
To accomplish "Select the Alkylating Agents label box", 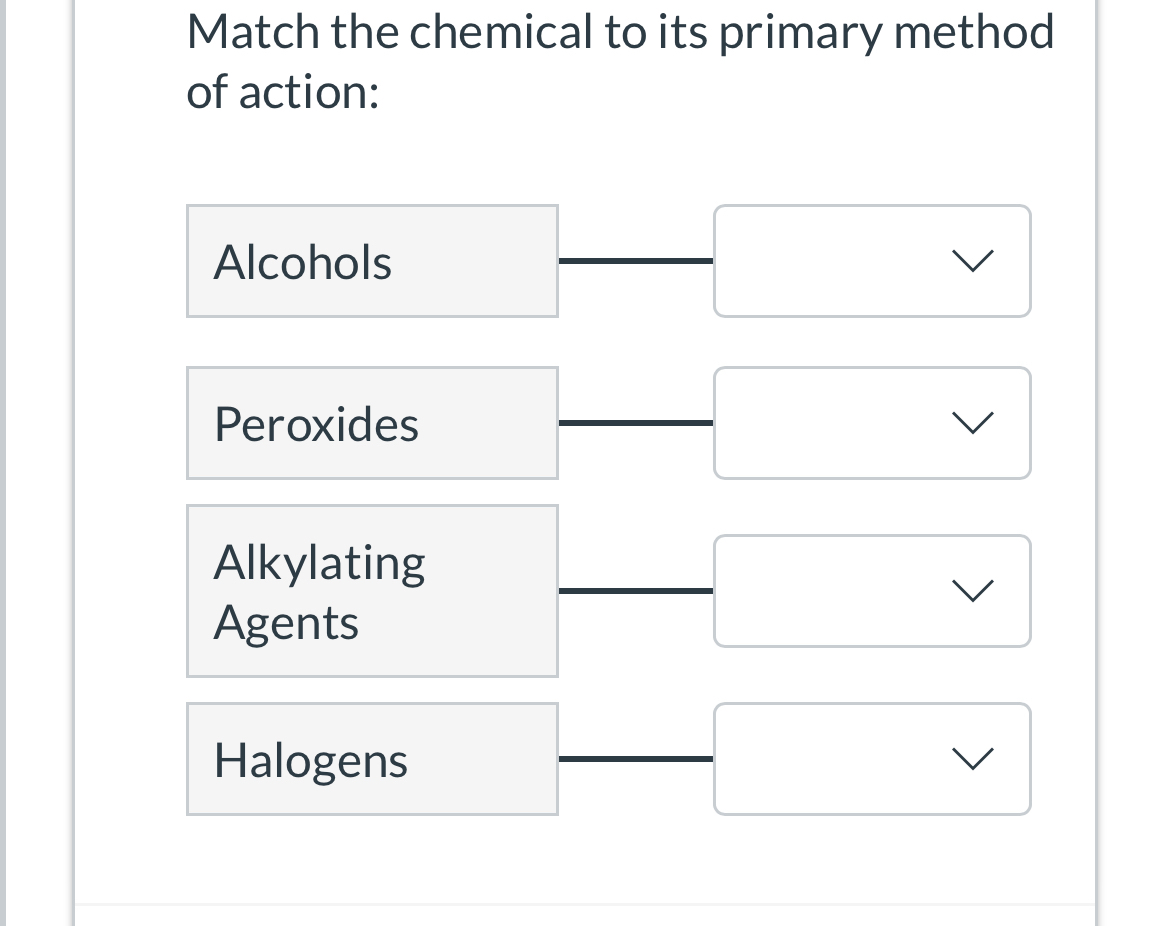I will coord(372,590).
